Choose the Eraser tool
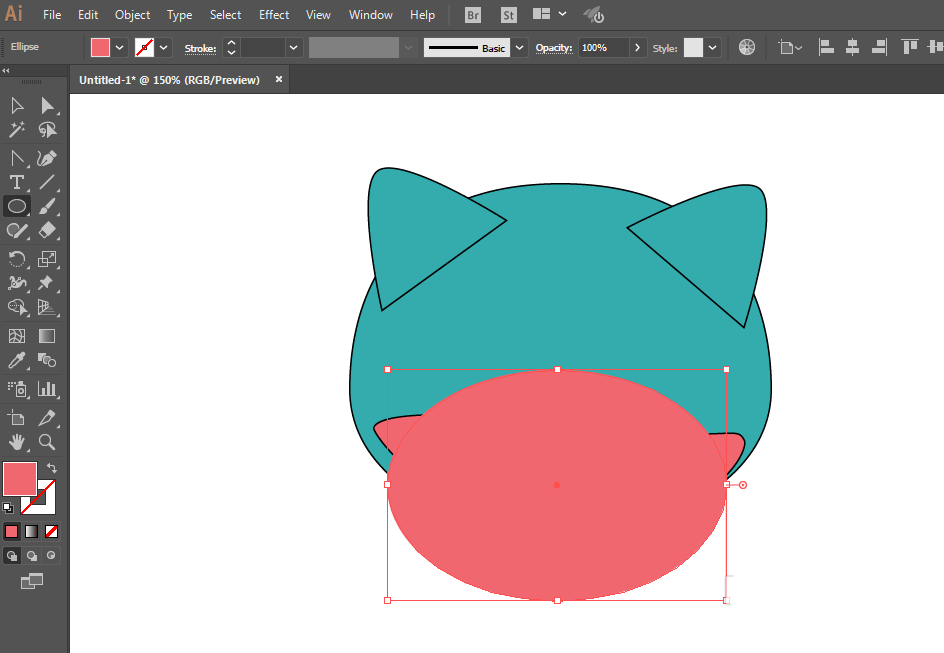Image resolution: width=944 pixels, height=653 pixels. (46, 231)
